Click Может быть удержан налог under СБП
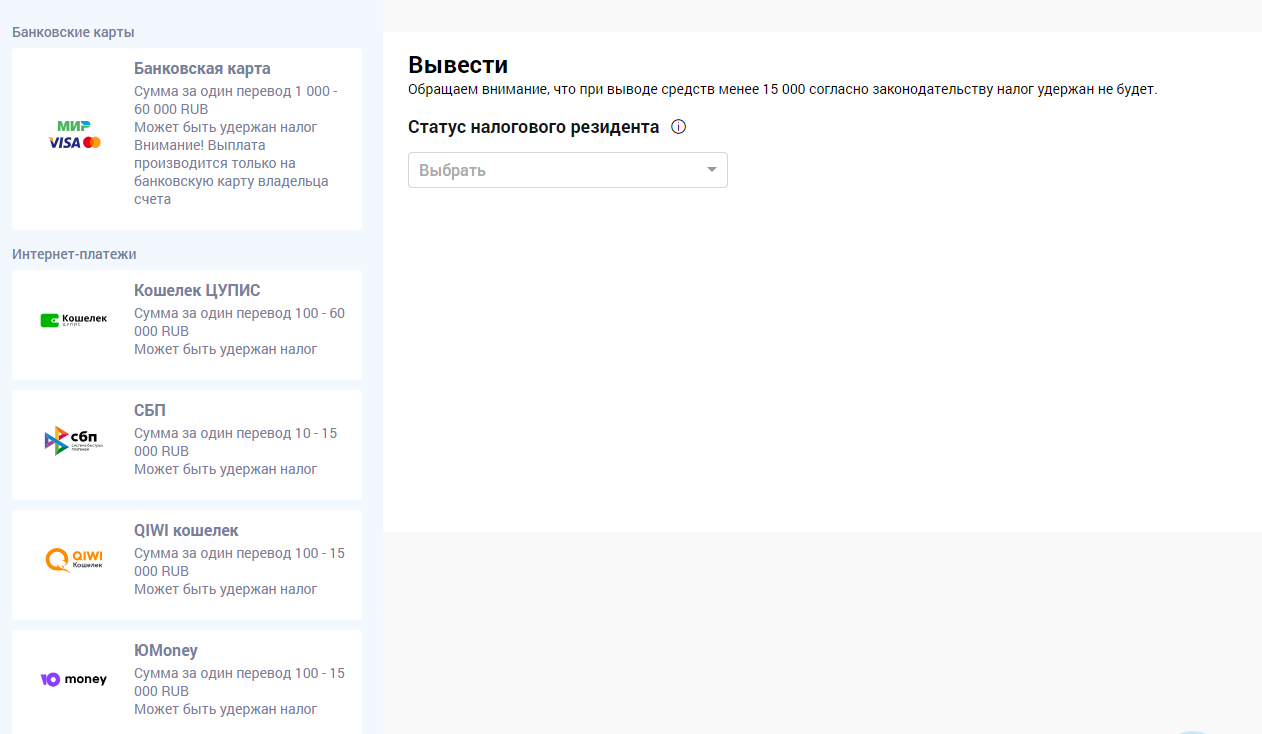This screenshot has height=734, width=1262. pyautogui.click(x=225, y=469)
